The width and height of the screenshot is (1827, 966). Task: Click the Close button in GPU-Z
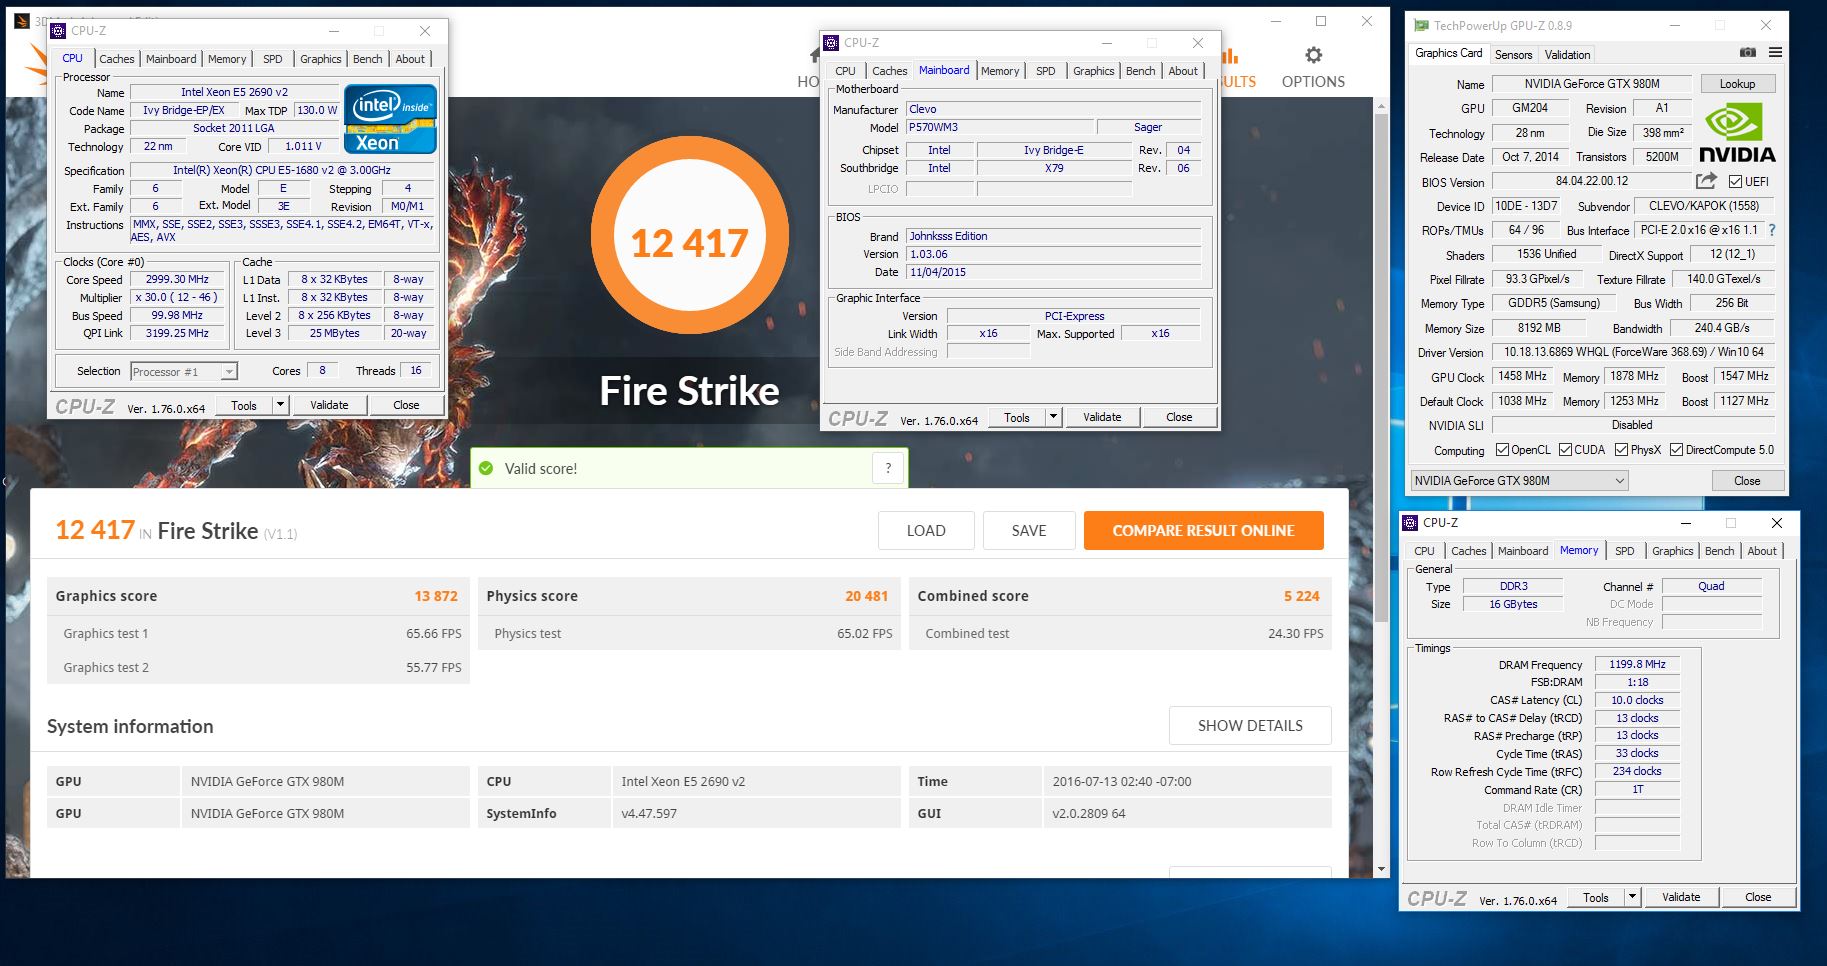coord(1747,481)
